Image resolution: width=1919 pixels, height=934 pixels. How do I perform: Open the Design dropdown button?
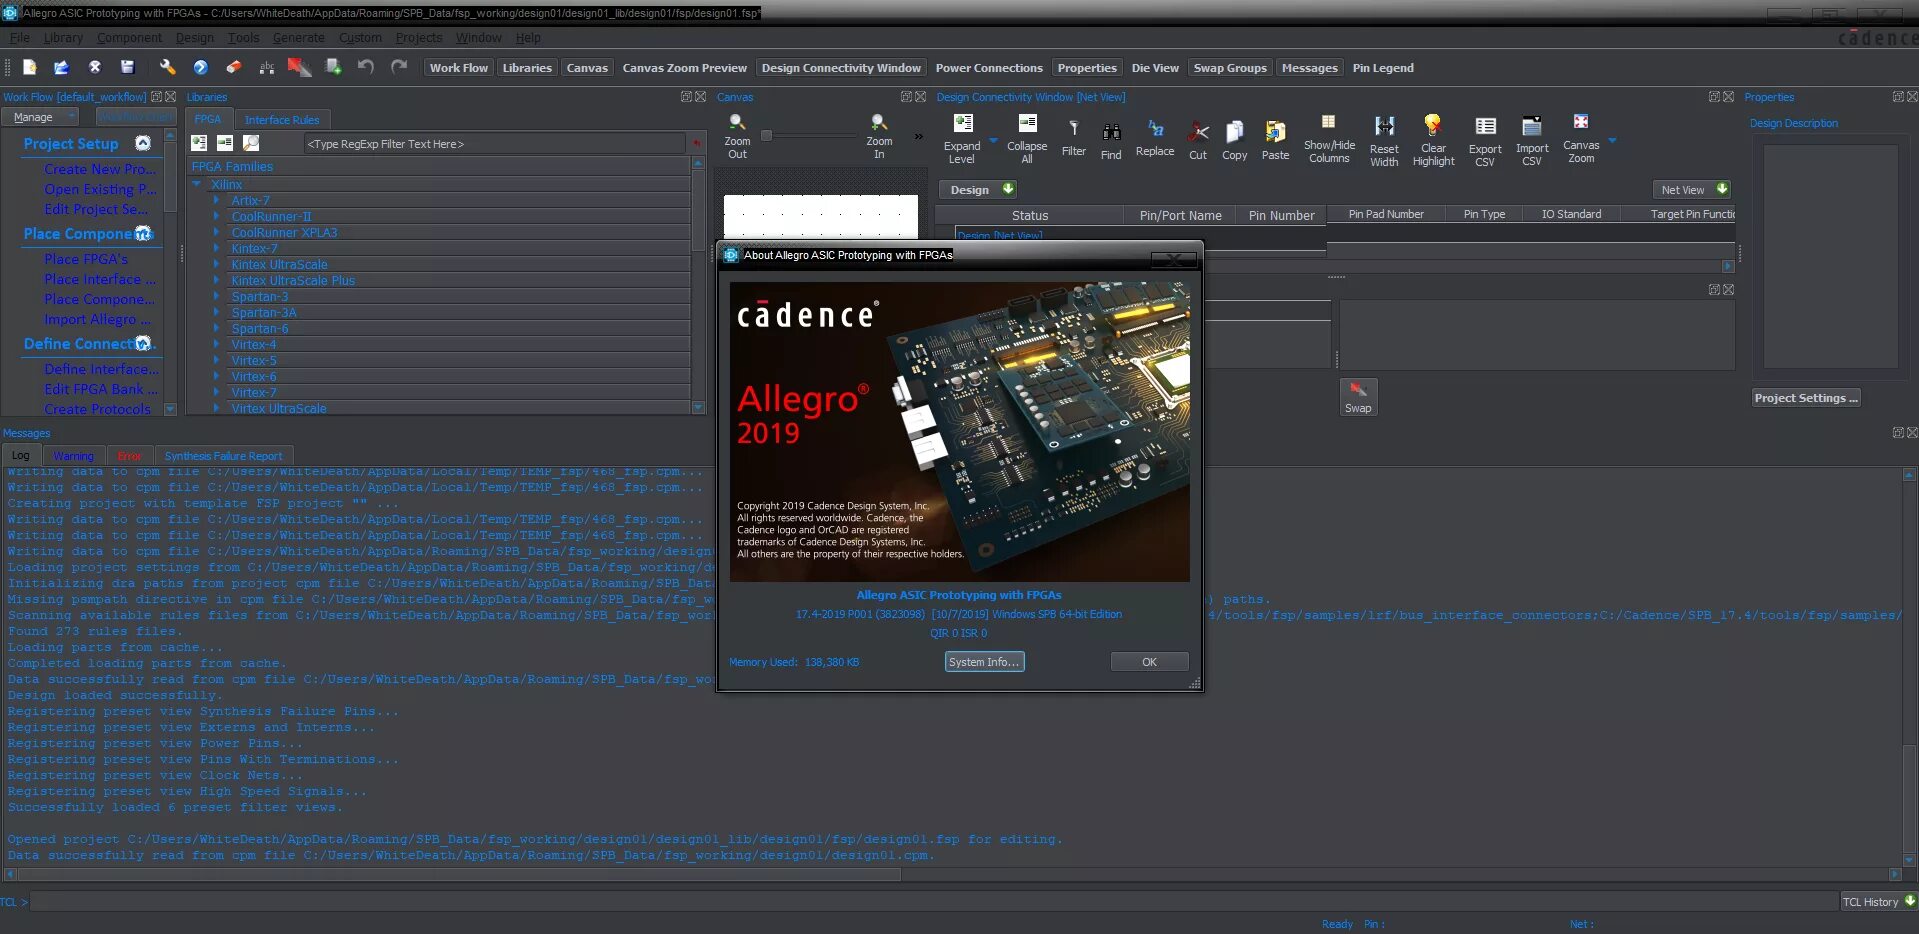(978, 189)
